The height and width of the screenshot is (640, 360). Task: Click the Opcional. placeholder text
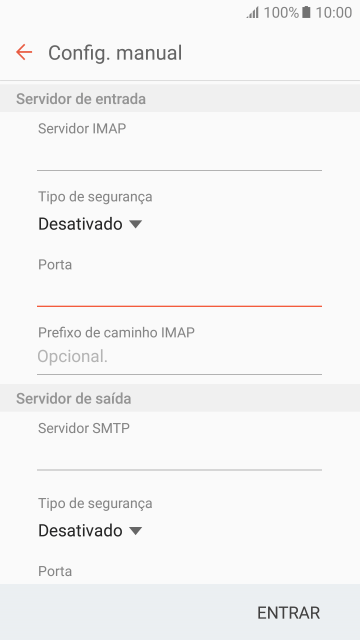pyautogui.click(x=73, y=356)
